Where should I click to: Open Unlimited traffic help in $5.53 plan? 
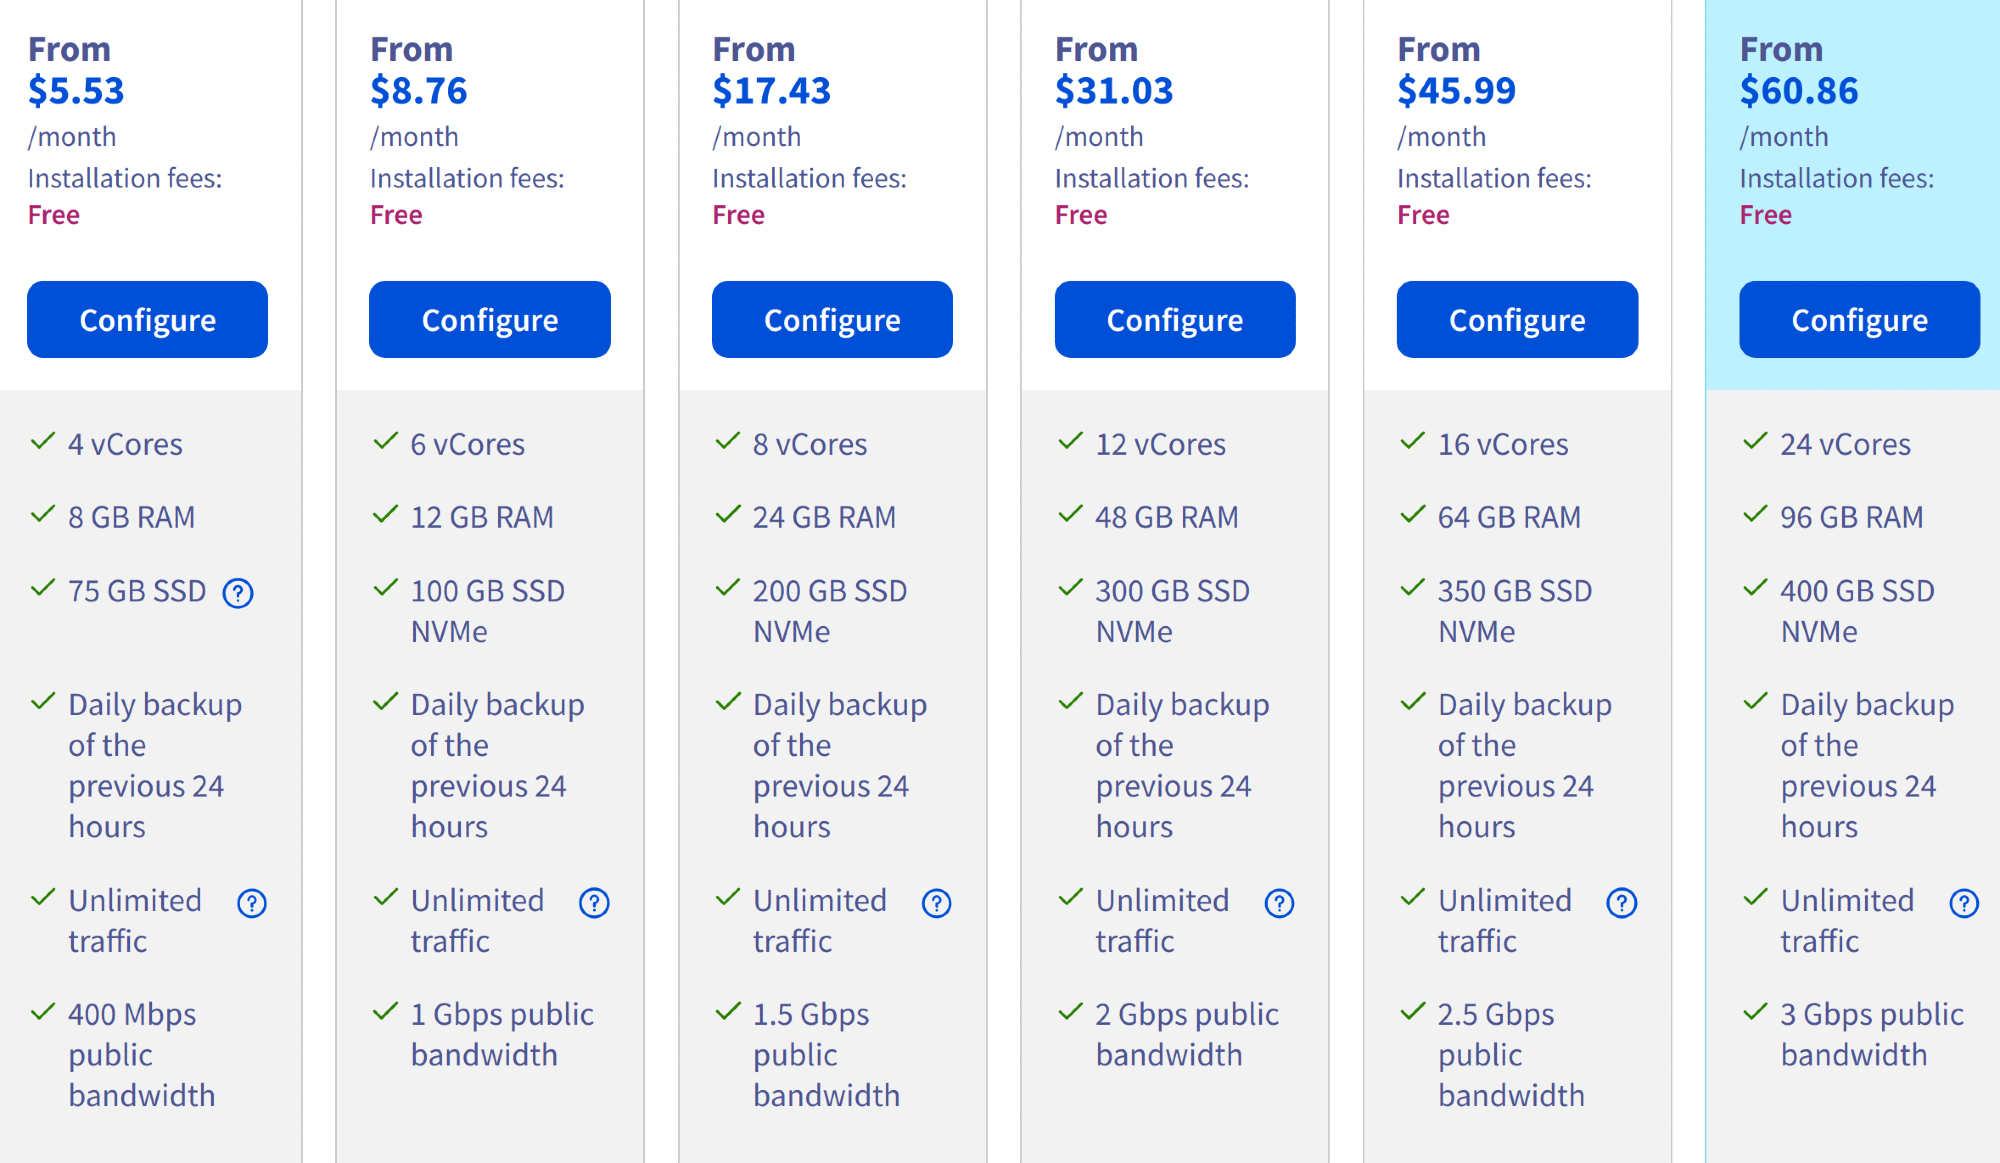coord(252,903)
